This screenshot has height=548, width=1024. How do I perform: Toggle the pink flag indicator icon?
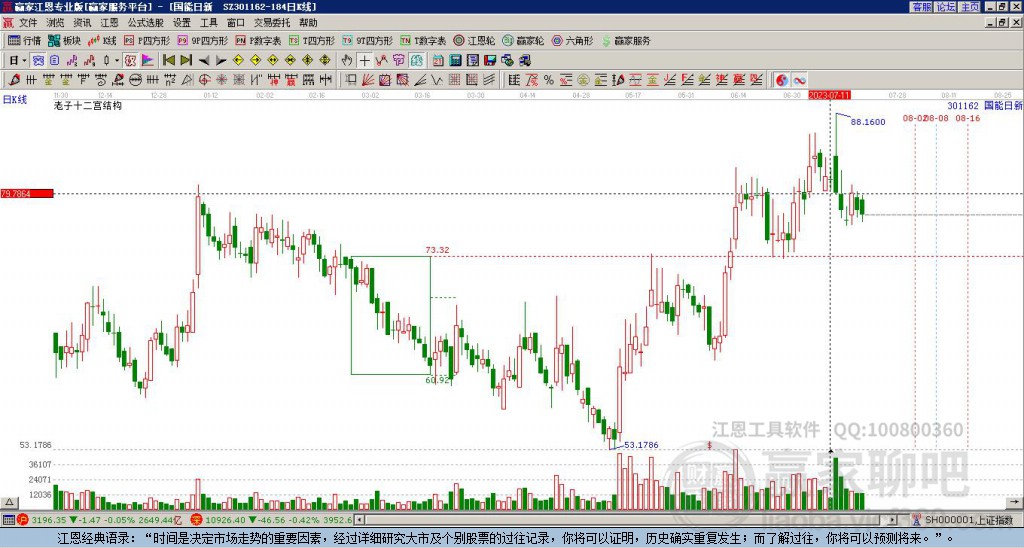pos(148,61)
